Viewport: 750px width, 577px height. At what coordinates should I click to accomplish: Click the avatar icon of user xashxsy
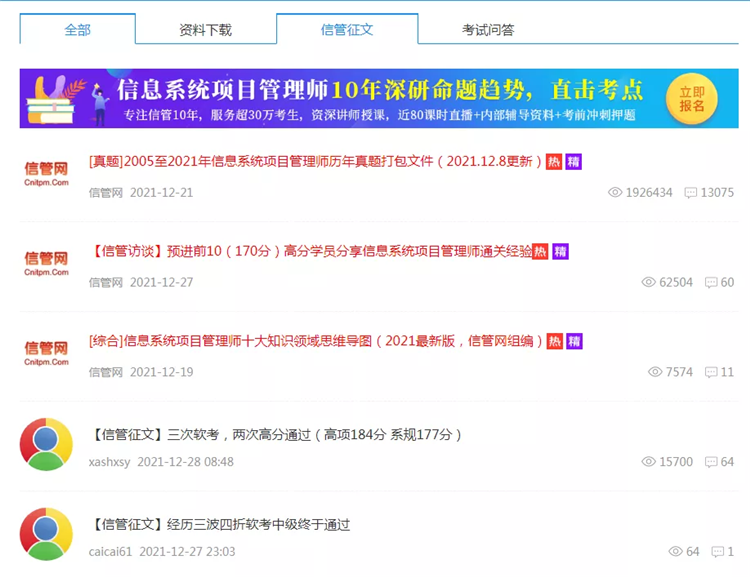point(46,444)
